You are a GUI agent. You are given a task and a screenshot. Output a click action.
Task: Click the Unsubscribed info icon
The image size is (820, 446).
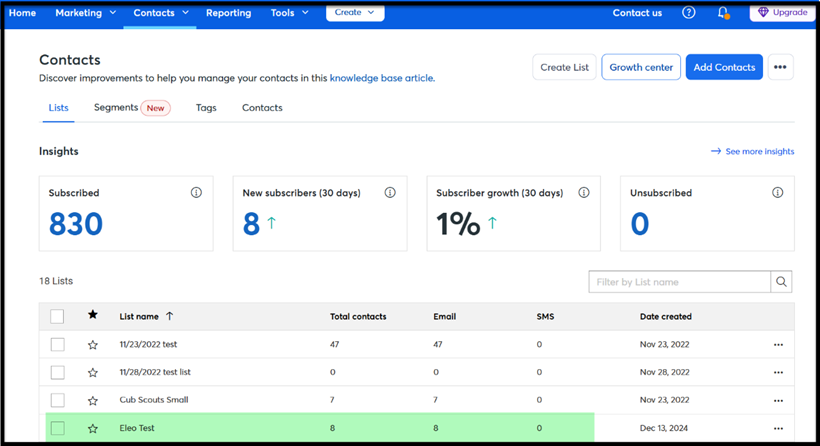778,192
